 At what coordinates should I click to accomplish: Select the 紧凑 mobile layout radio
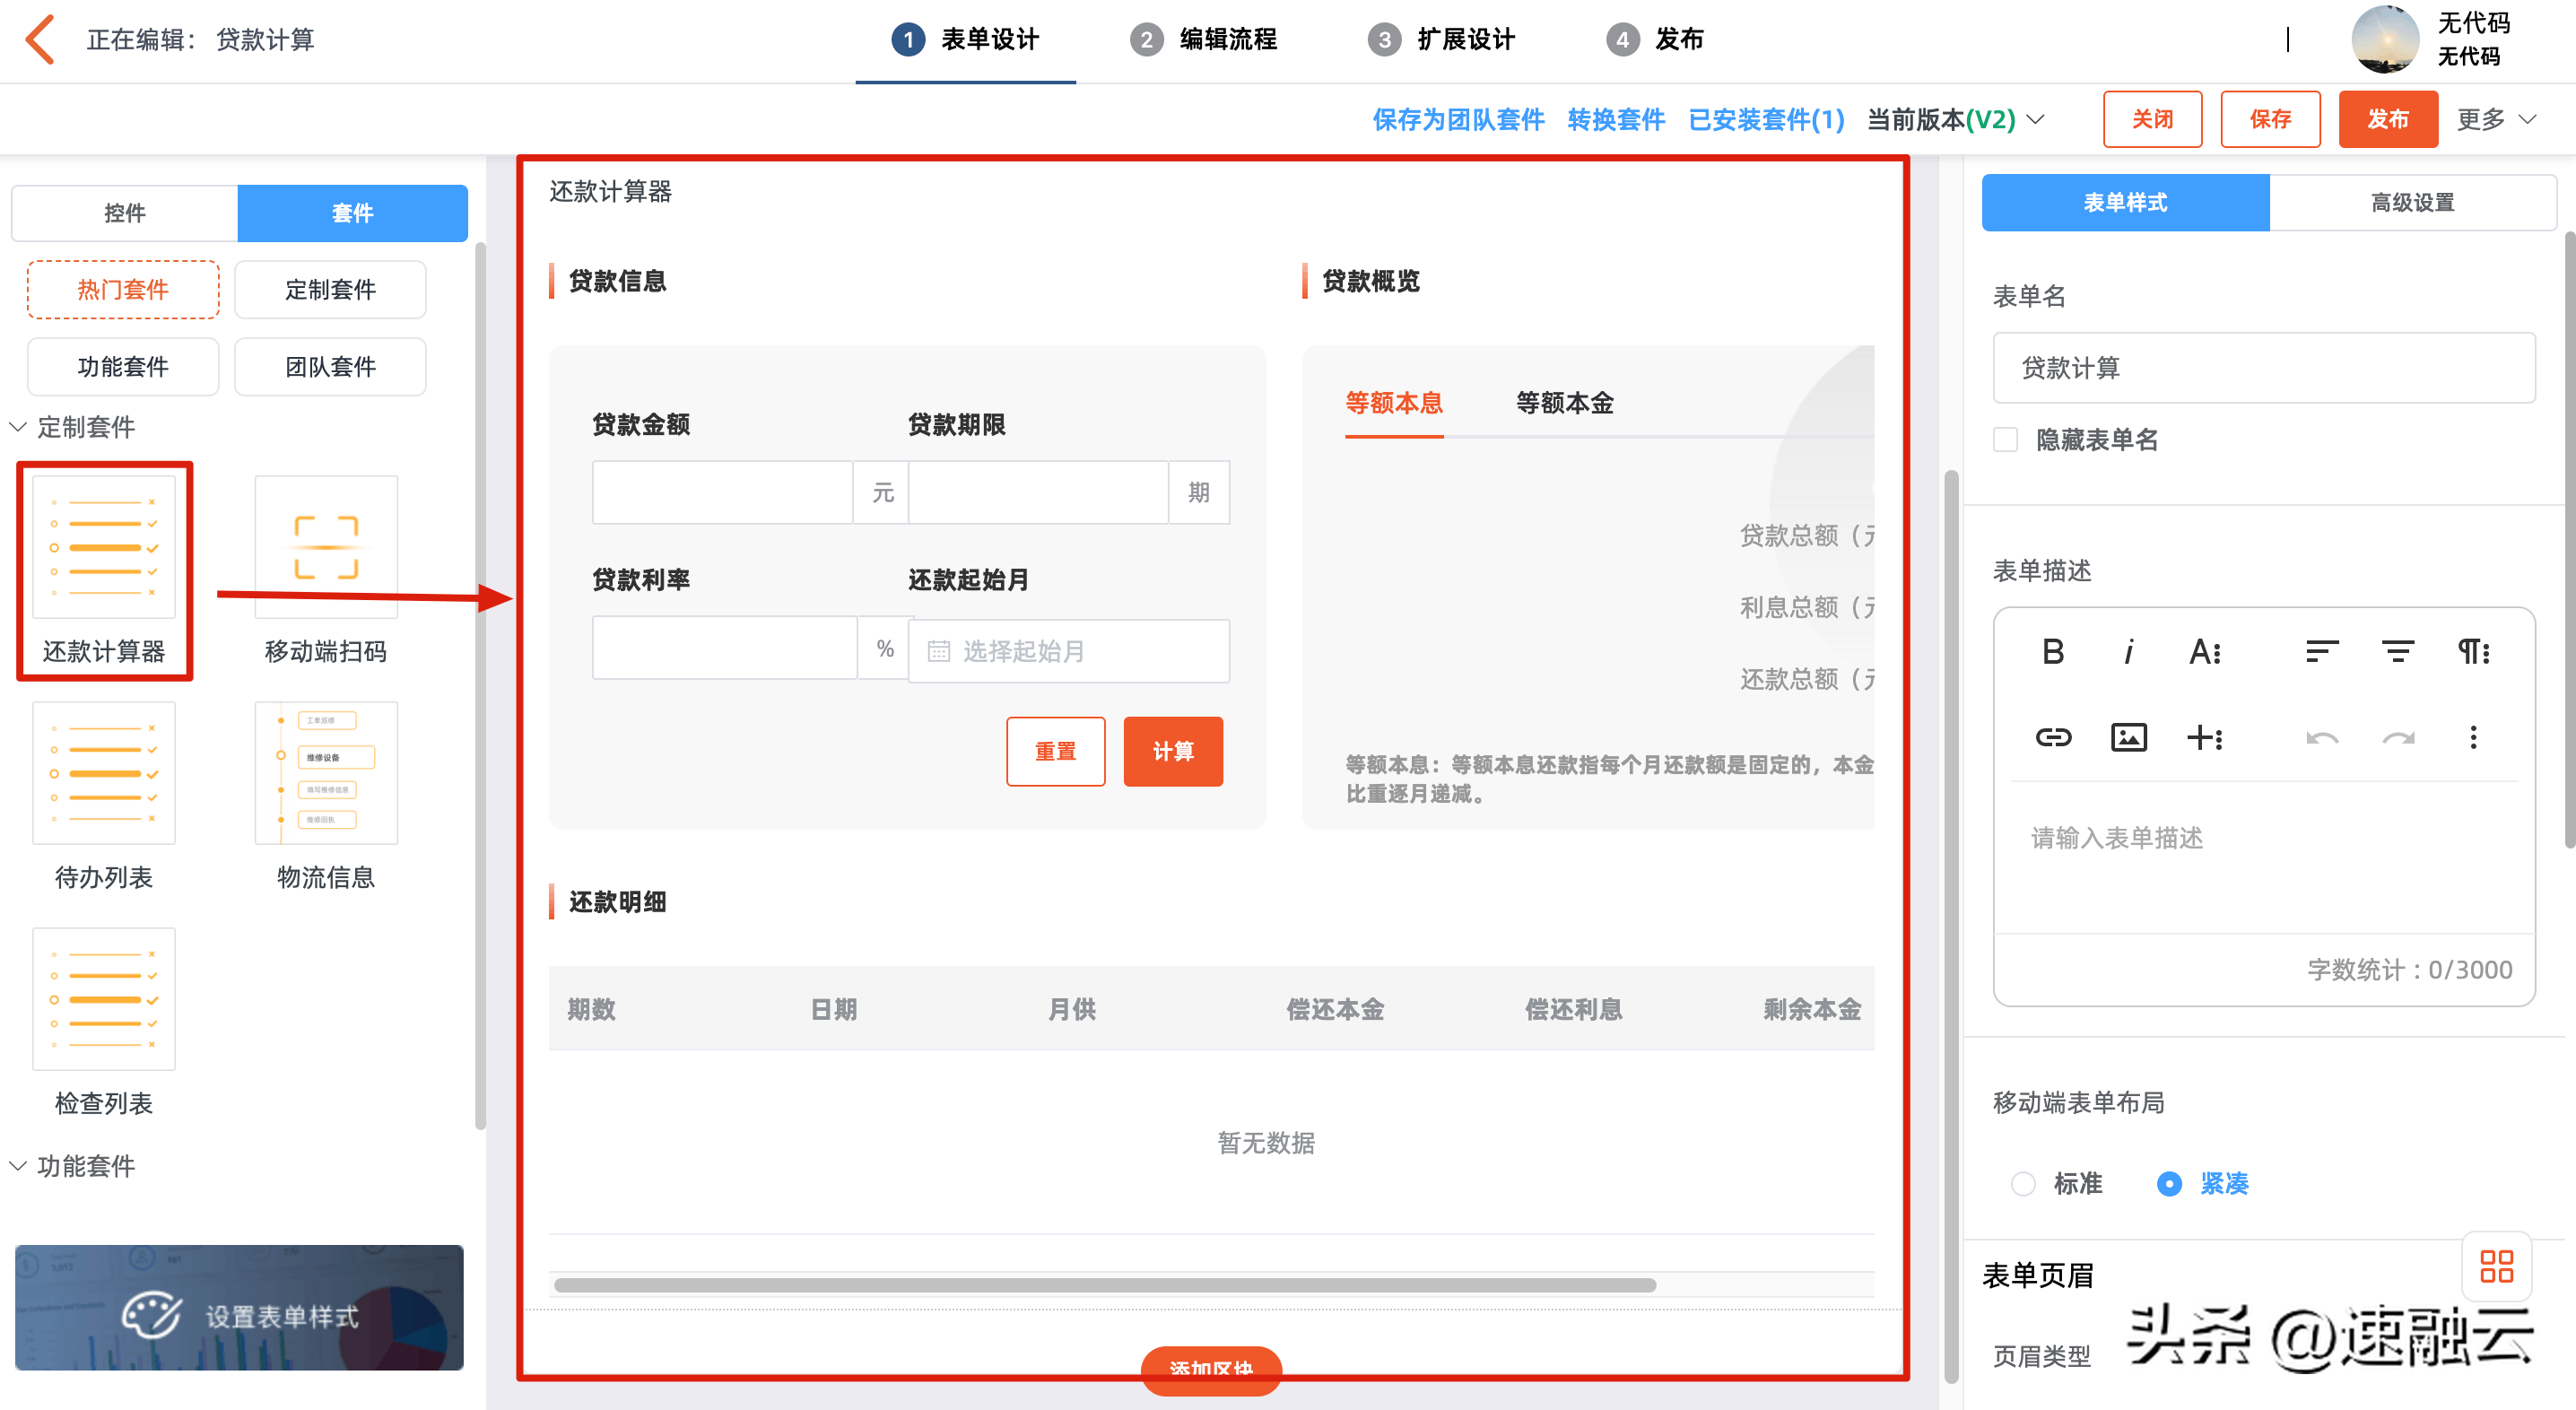(2168, 1184)
